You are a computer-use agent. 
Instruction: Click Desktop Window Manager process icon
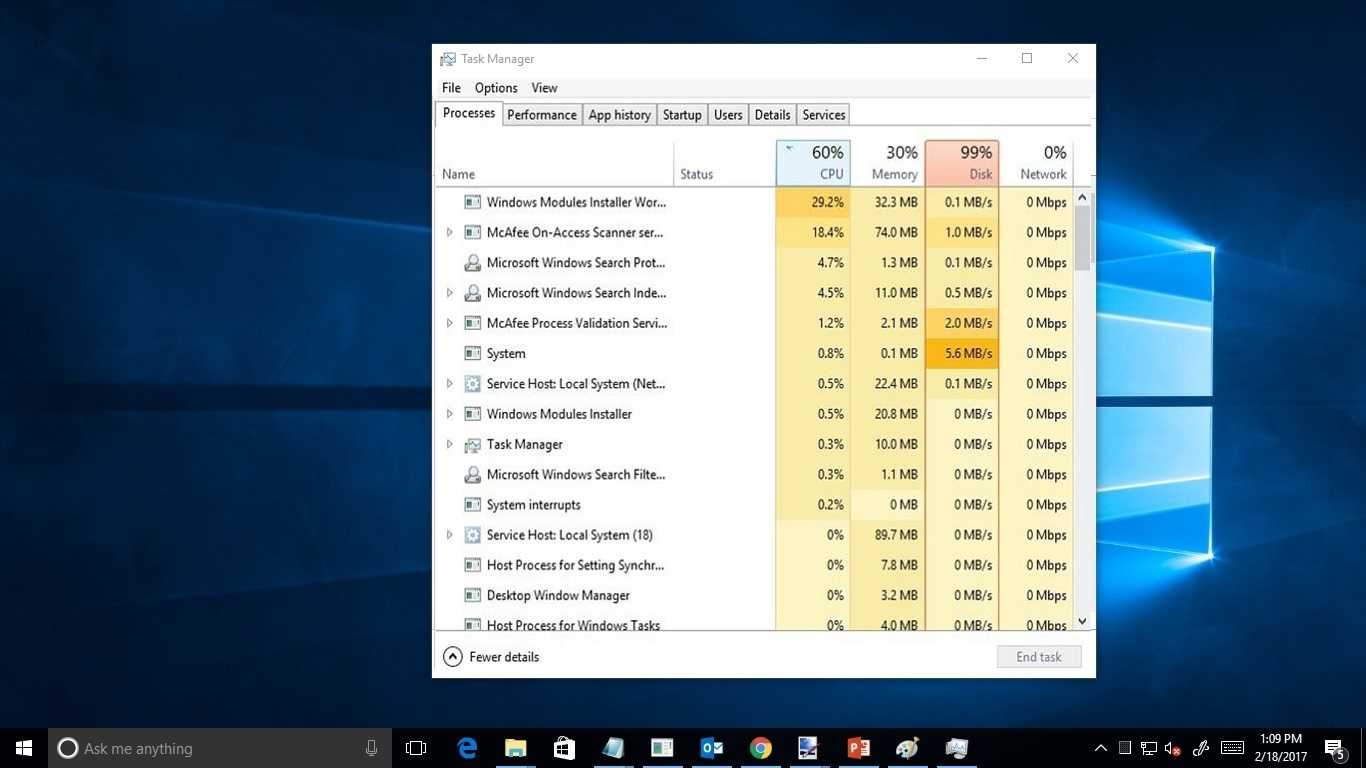(473, 595)
